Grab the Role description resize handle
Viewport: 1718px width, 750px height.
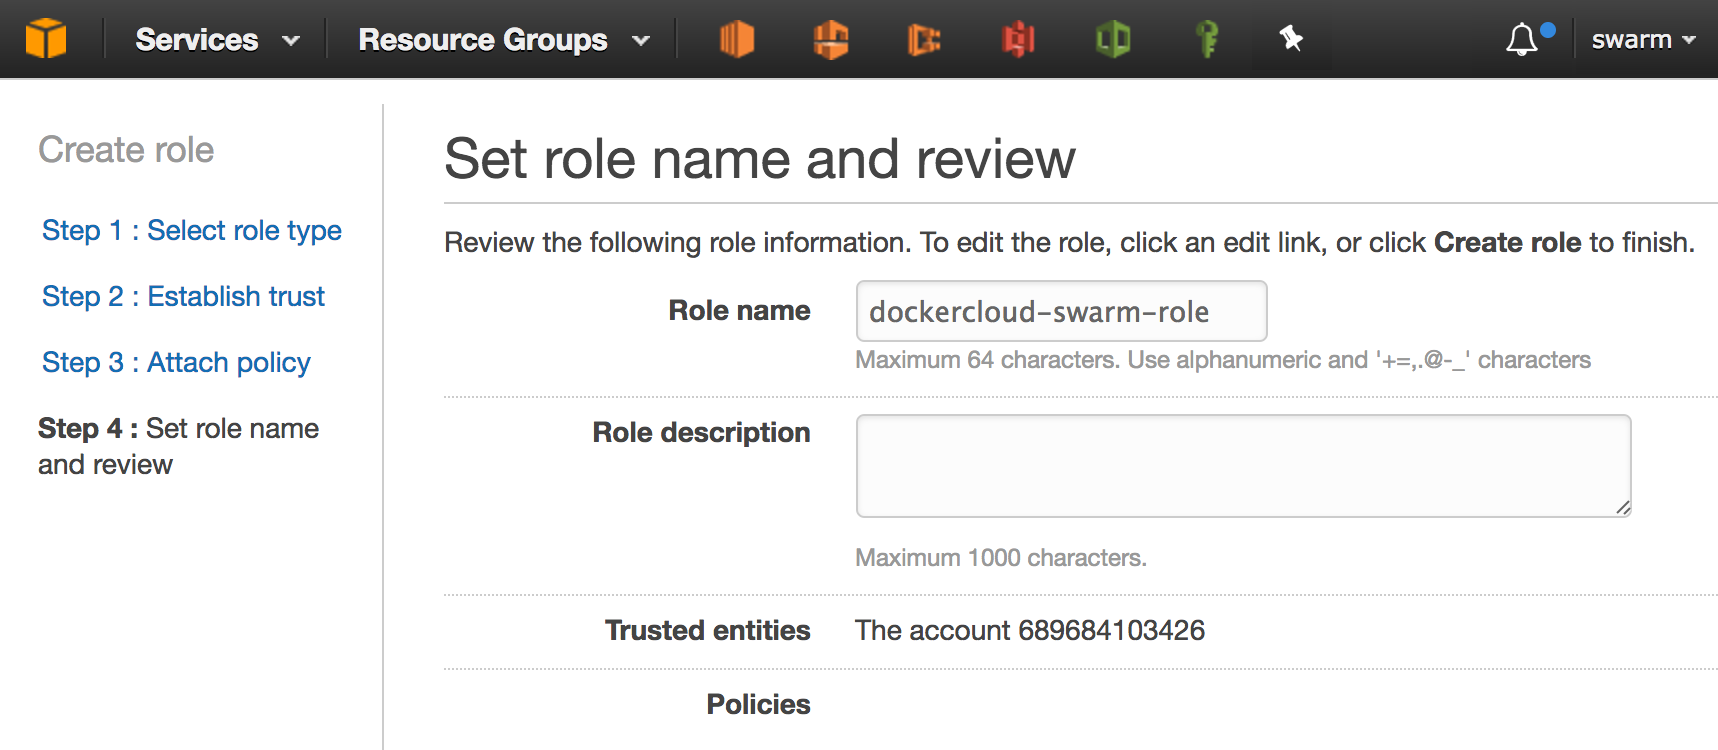(x=1622, y=508)
